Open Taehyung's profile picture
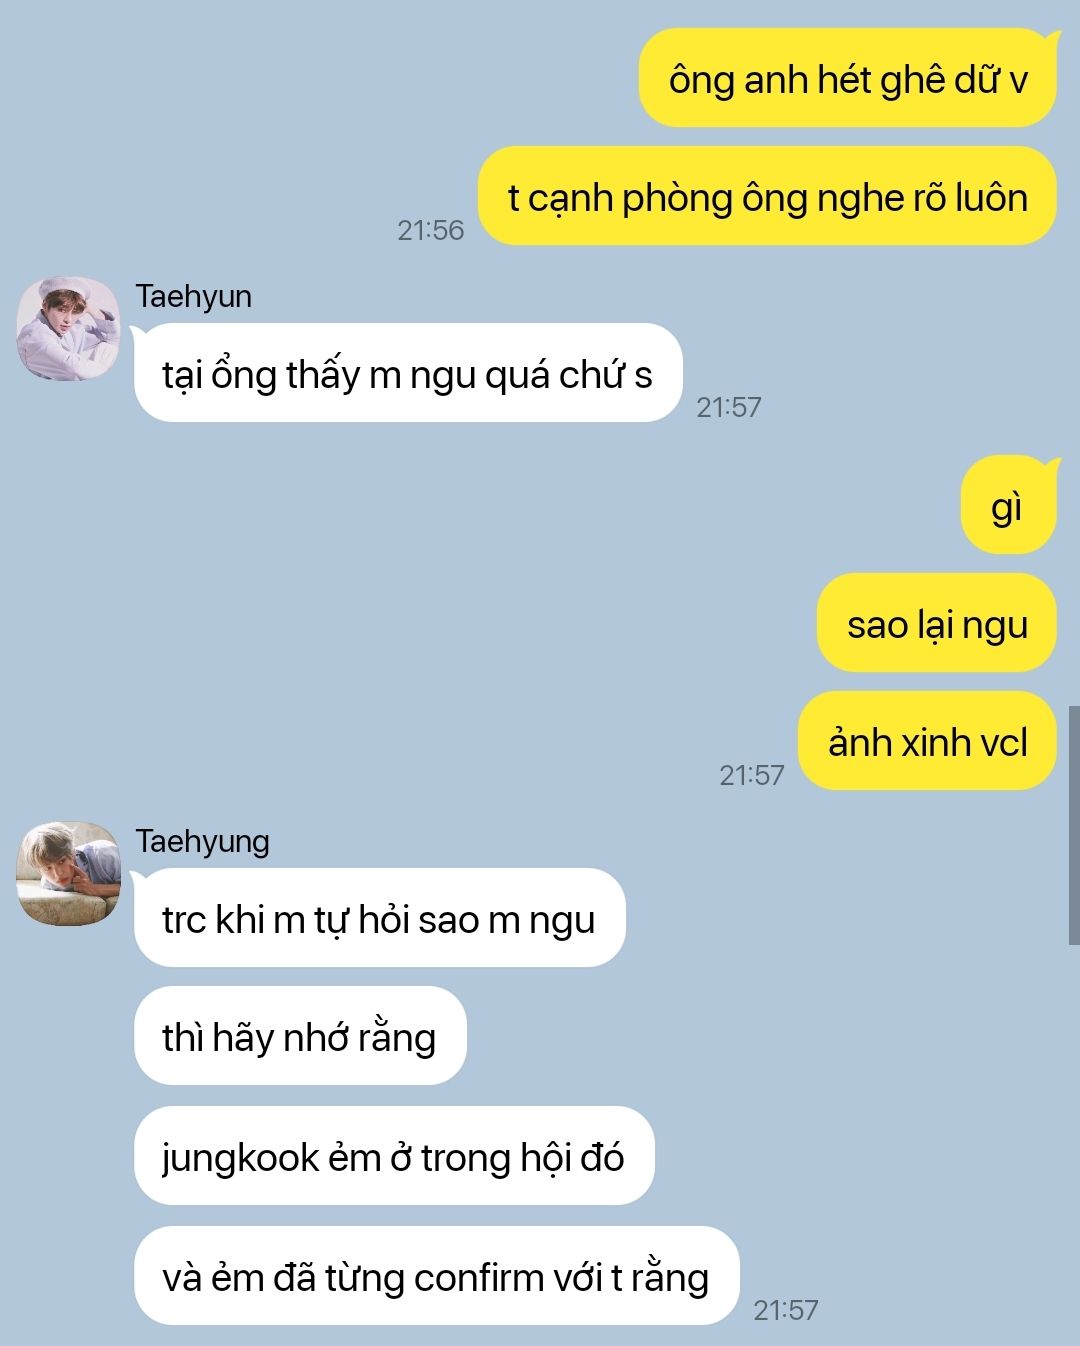This screenshot has height=1346, width=1080. click(x=68, y=873)
